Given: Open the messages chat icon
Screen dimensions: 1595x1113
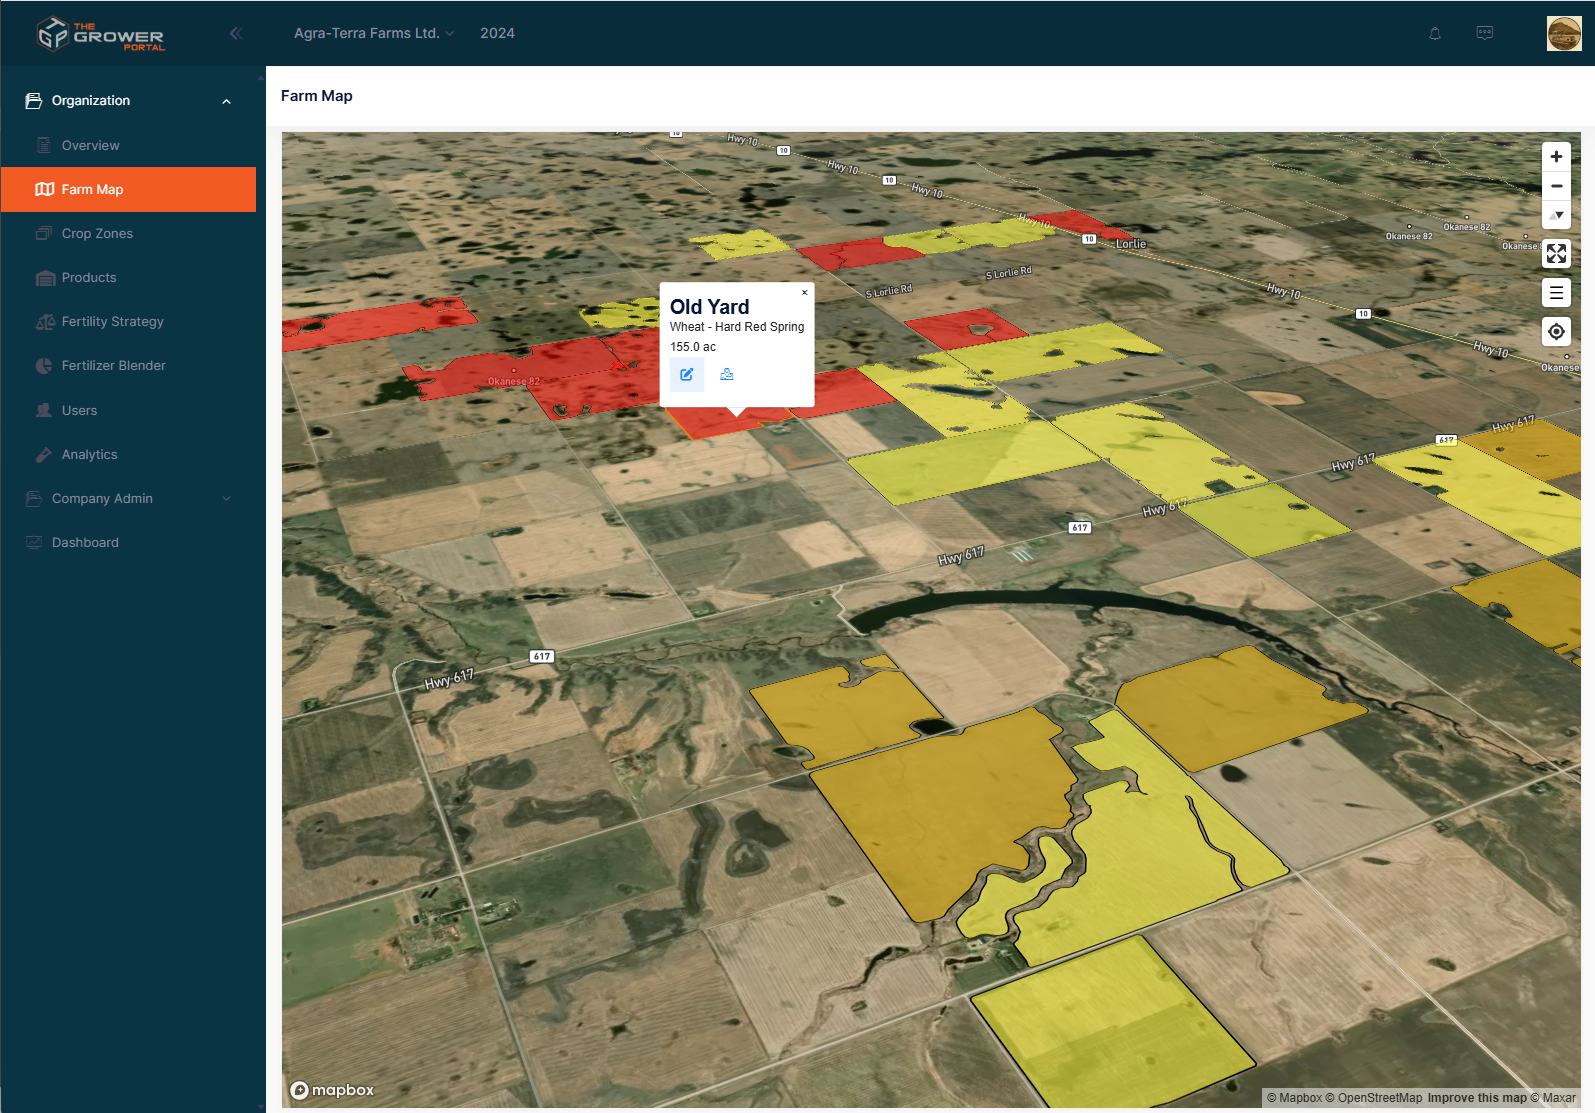Looking at the screenshot, I should point(1485,33).
